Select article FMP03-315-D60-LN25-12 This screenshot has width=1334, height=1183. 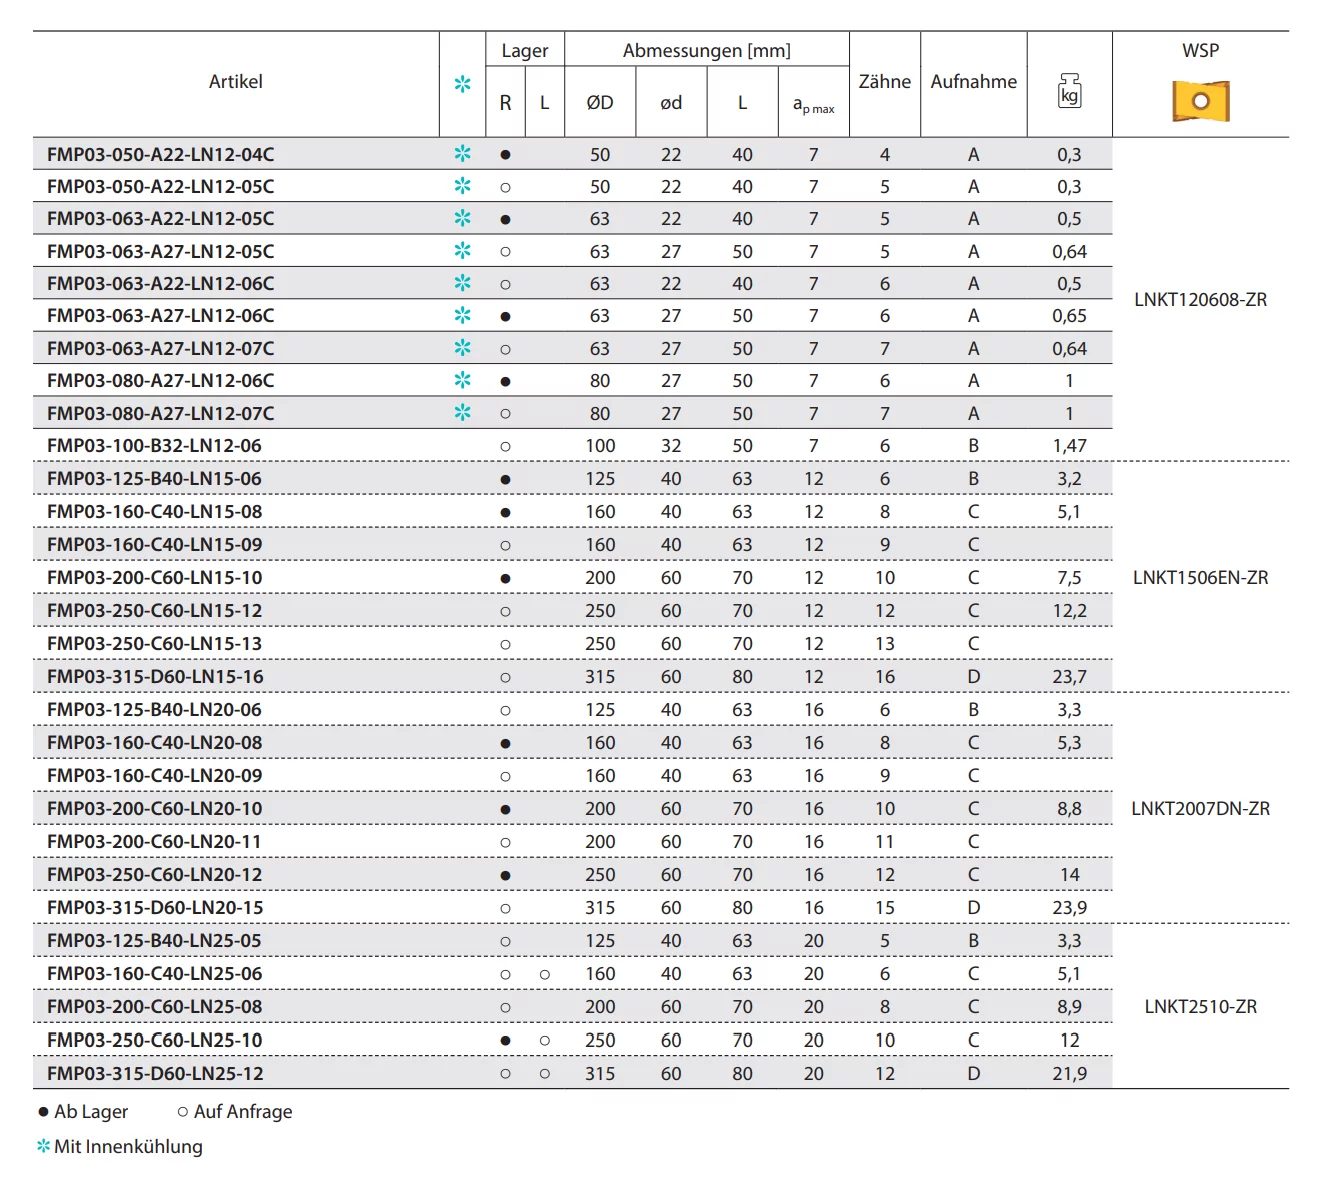pos(155,1074)
